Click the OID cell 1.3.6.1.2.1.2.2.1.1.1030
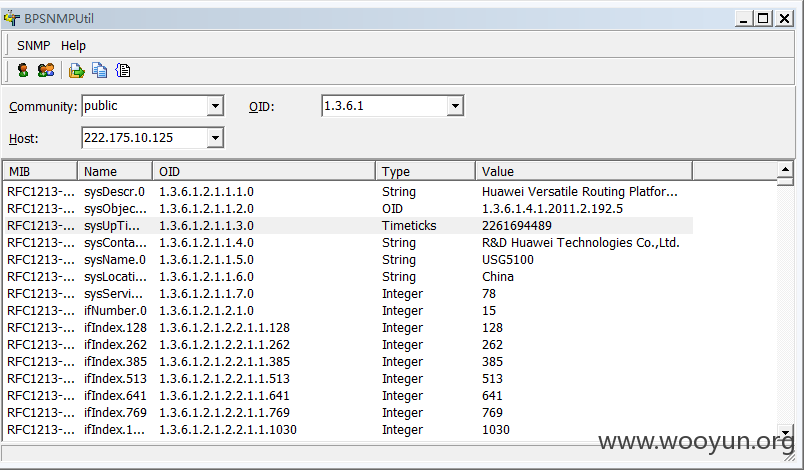 click(228, 430)
